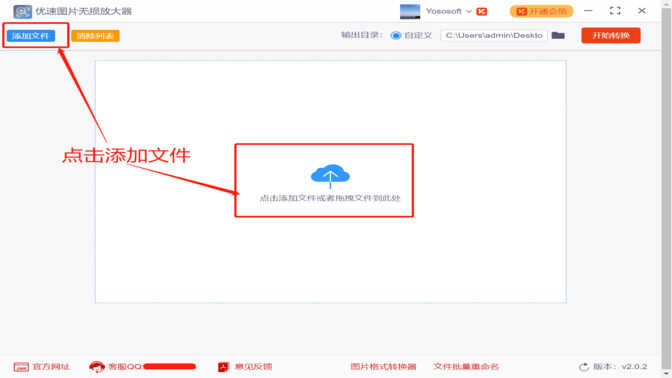Click the 点击添加文件或者拖拽文件到此处 text
Screen dimensions: 672x378
pyautogui.click(x=330, y=198)
